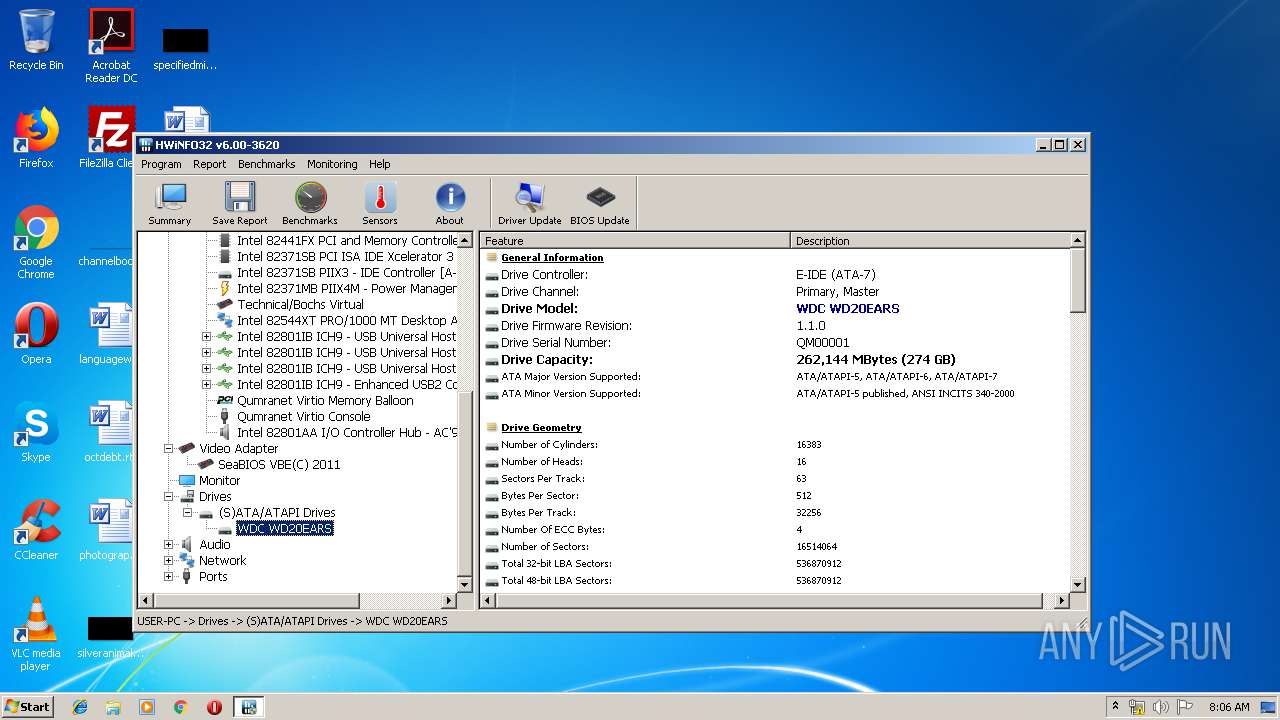1280x720 pixels.
Task: Click the Drive Capacity row
Action: [x=776, y=360]
